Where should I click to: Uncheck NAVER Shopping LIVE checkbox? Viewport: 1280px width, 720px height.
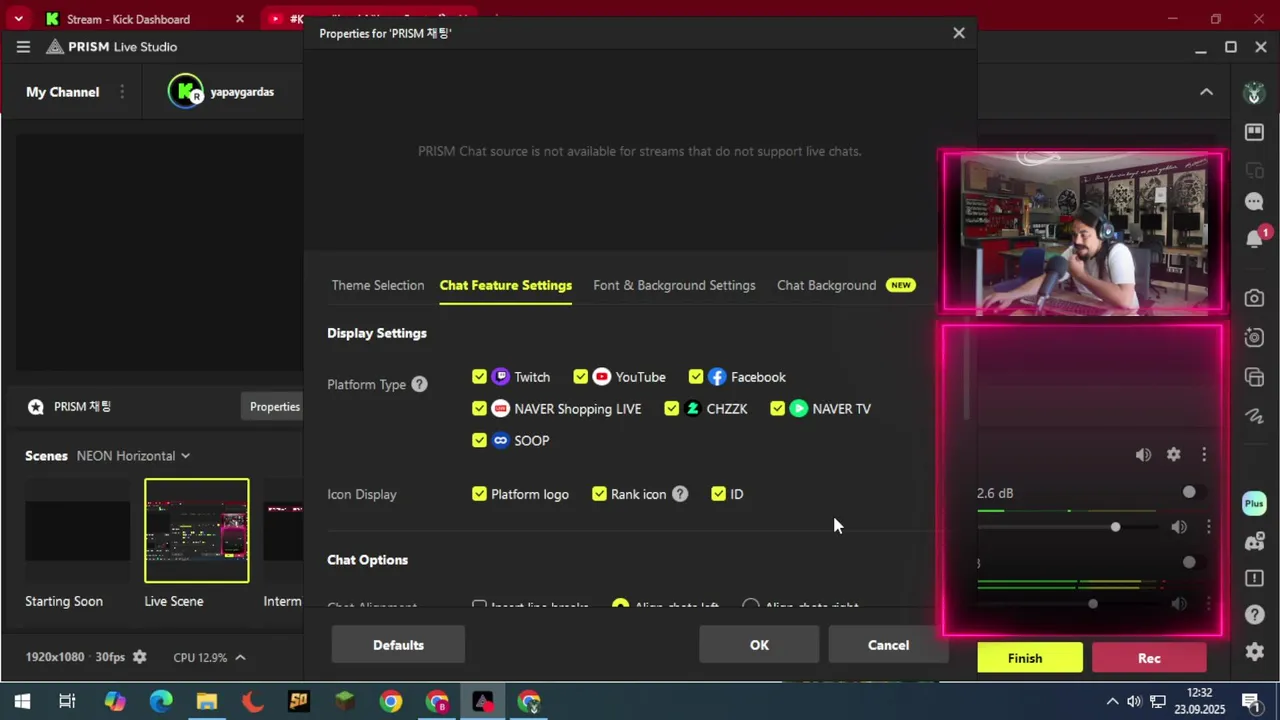(x=479, y=409)
